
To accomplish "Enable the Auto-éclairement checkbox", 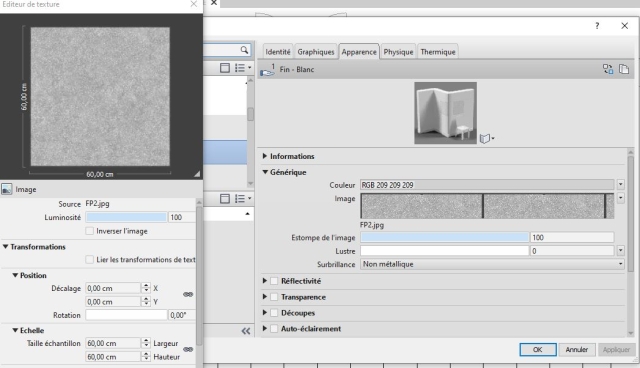I will 274,328.
